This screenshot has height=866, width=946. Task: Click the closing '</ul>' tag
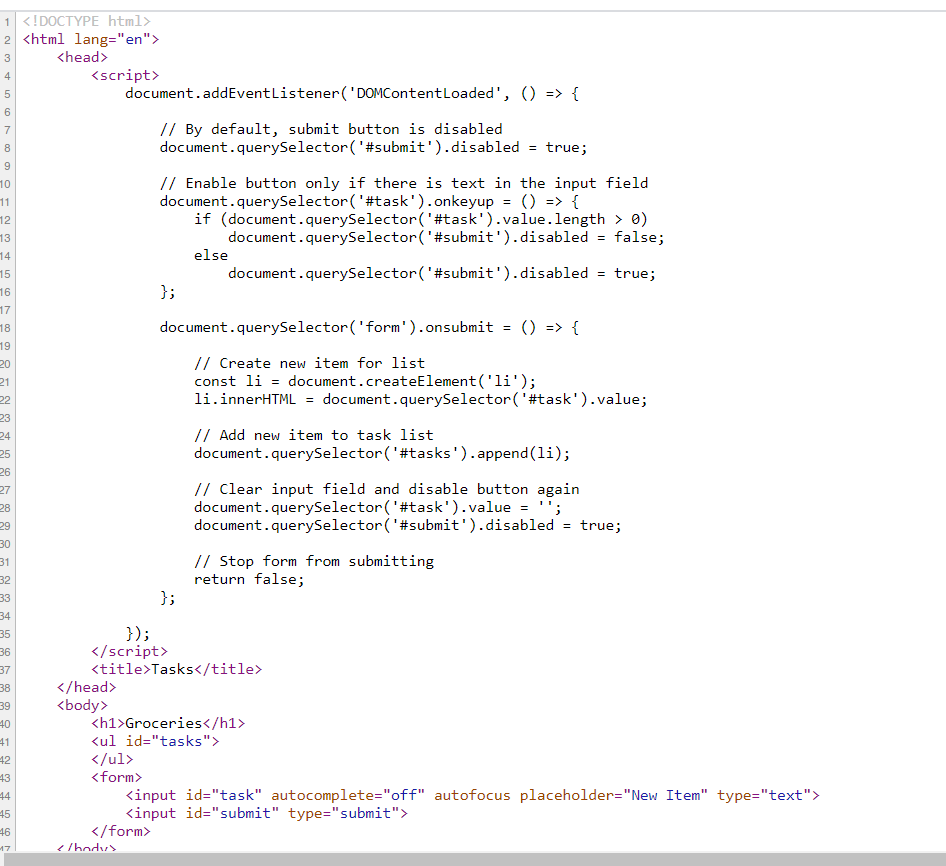click(x=112, y=759)
